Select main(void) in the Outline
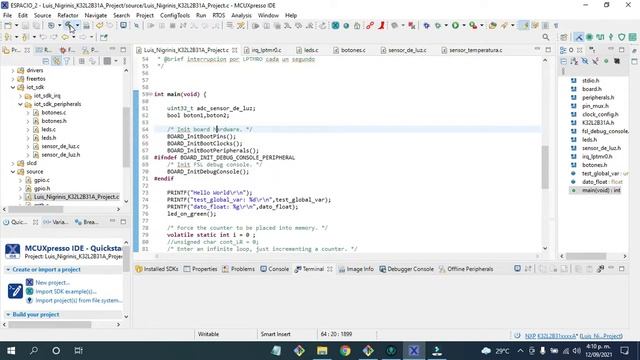 click(x=601, y=190)
